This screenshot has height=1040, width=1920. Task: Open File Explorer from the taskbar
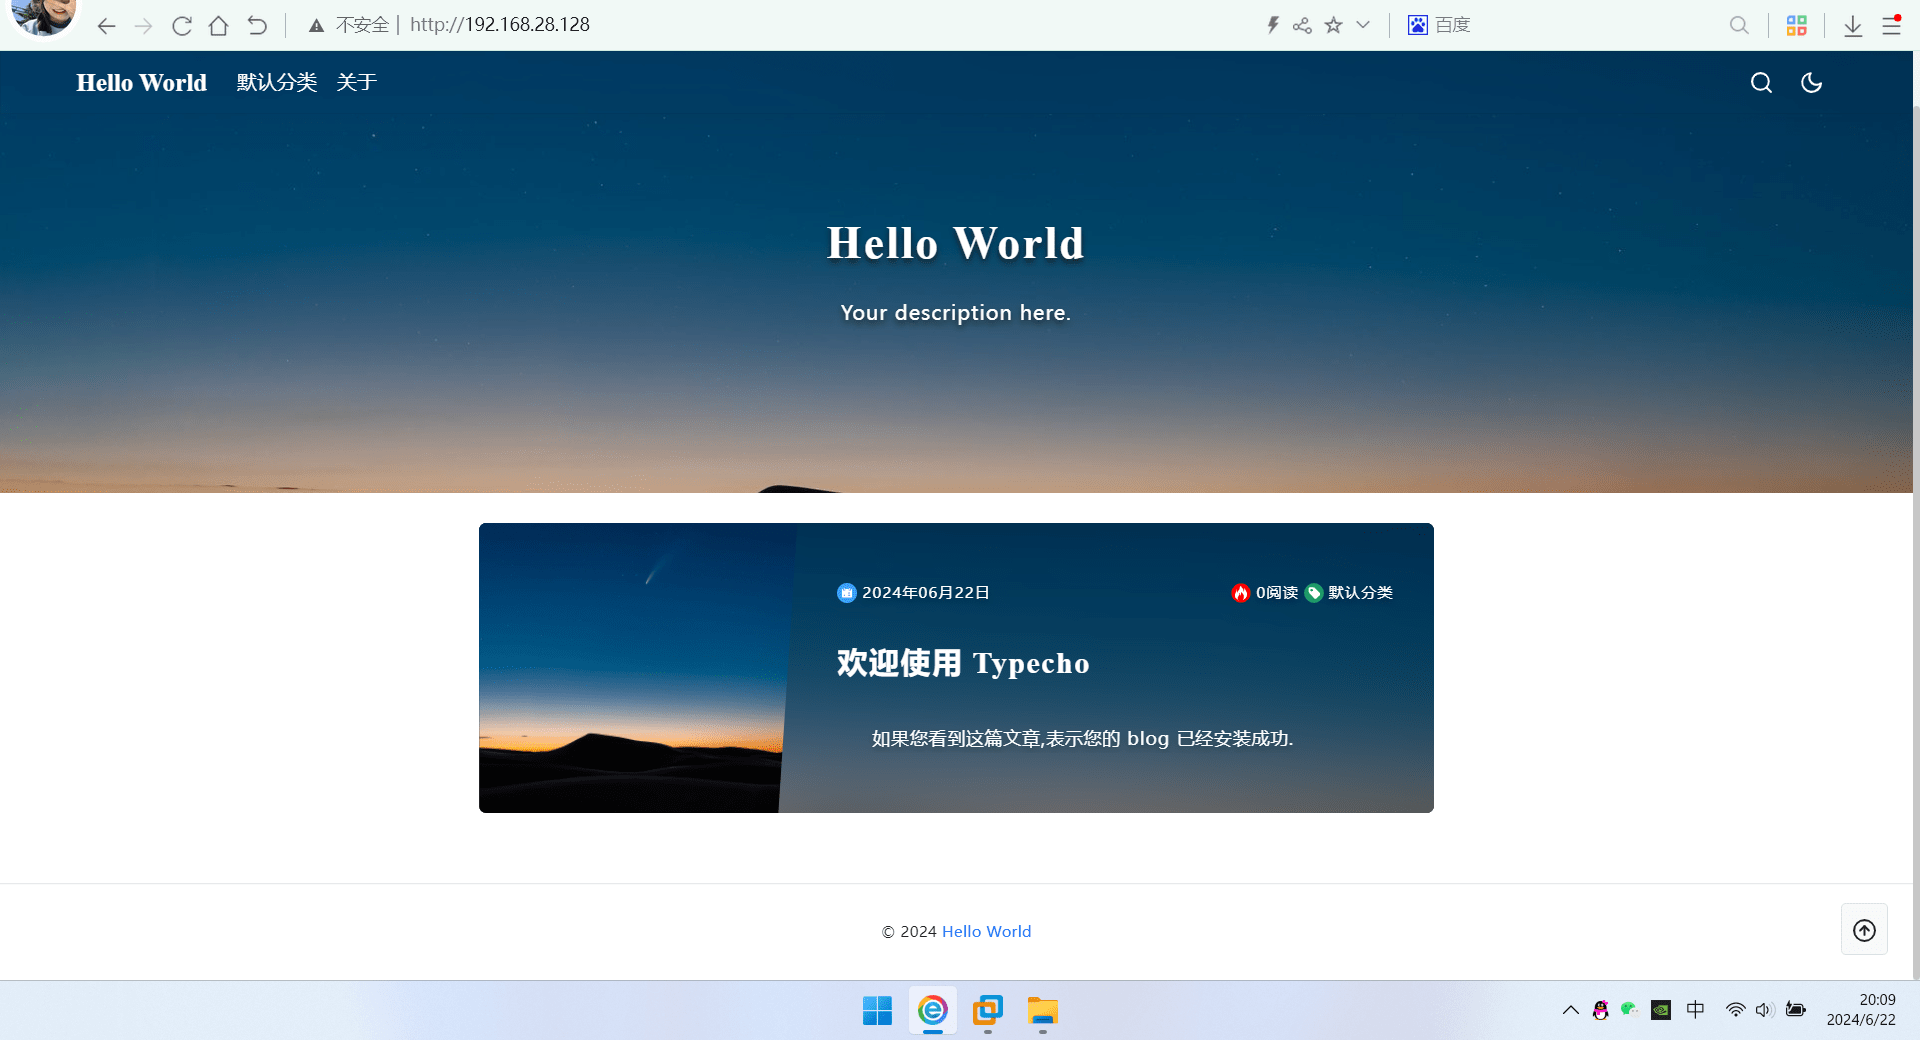1043,1011
